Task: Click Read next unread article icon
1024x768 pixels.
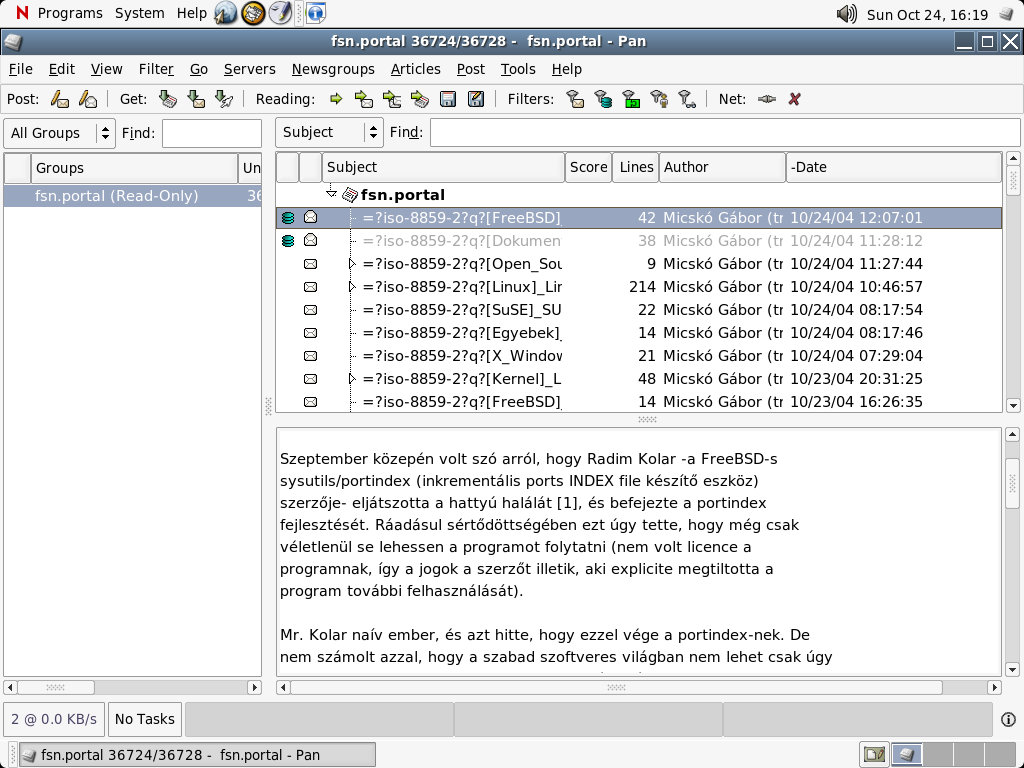Action: click(x=364, y=99)
